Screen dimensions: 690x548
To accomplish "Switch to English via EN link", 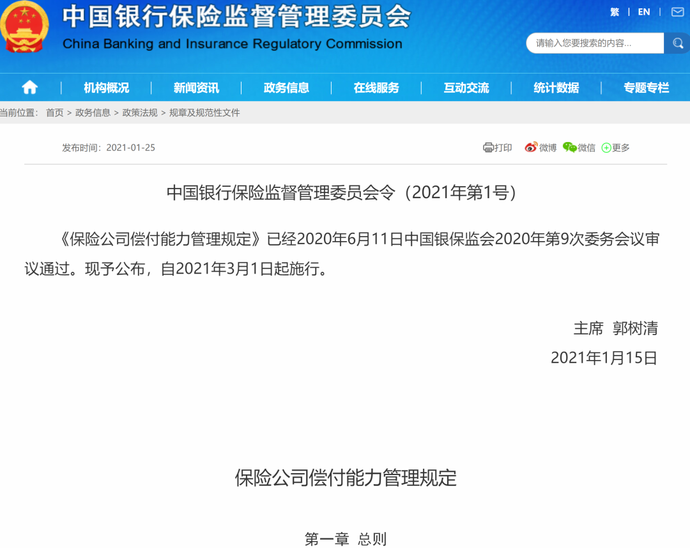I will 644,12.
